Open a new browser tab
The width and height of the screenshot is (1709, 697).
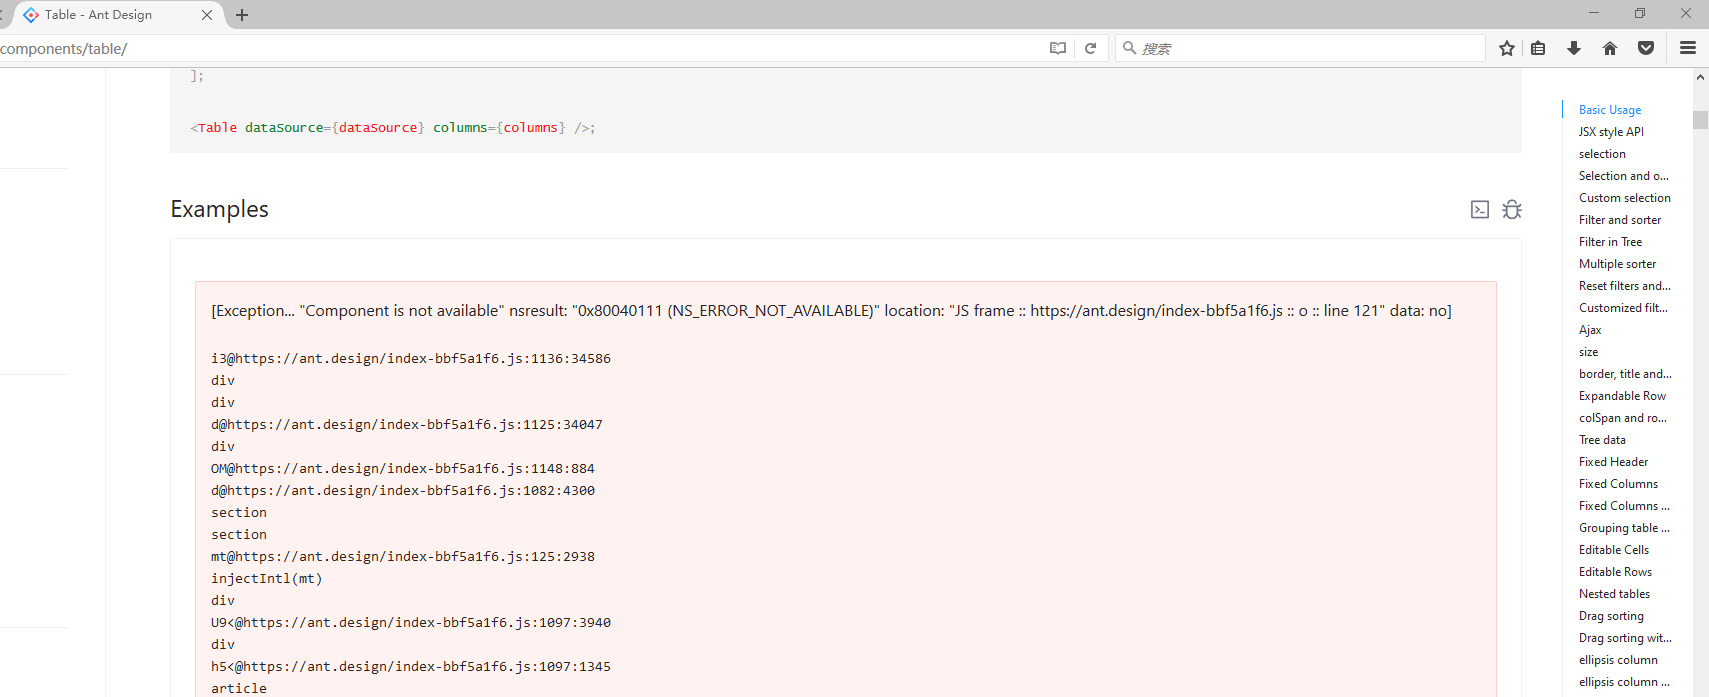(x=242, y=15)
